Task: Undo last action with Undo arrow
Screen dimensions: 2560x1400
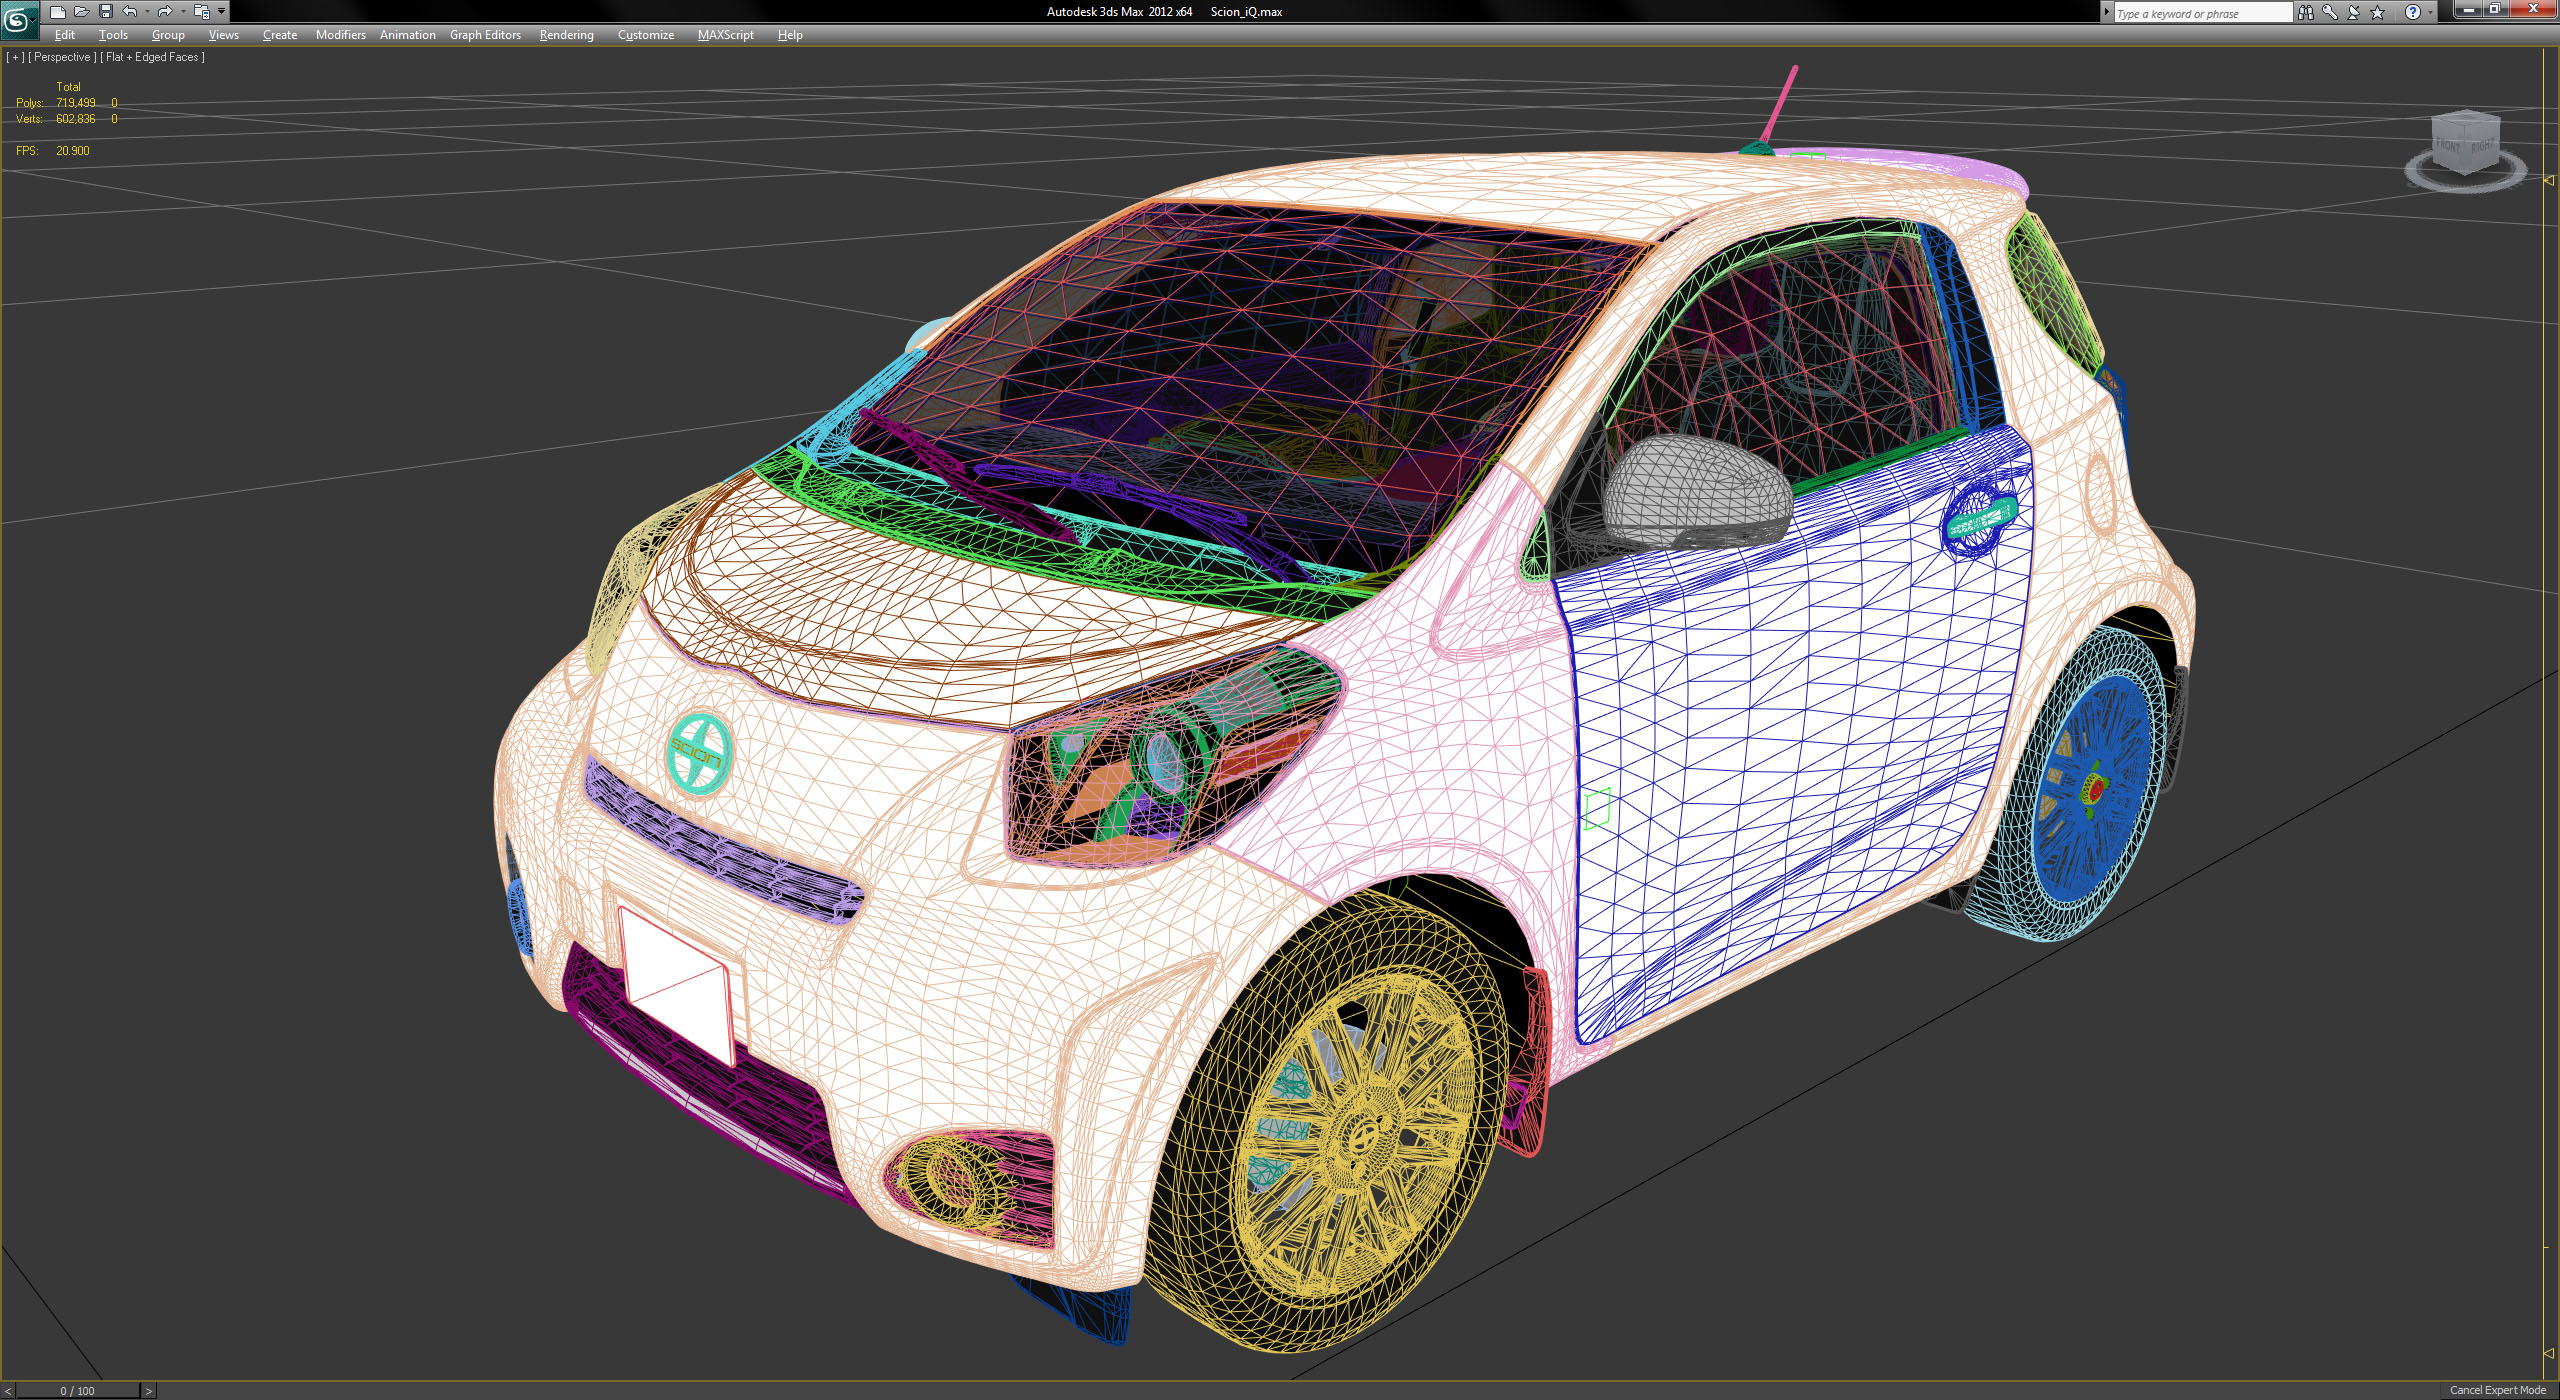Action: coord(129,11)
